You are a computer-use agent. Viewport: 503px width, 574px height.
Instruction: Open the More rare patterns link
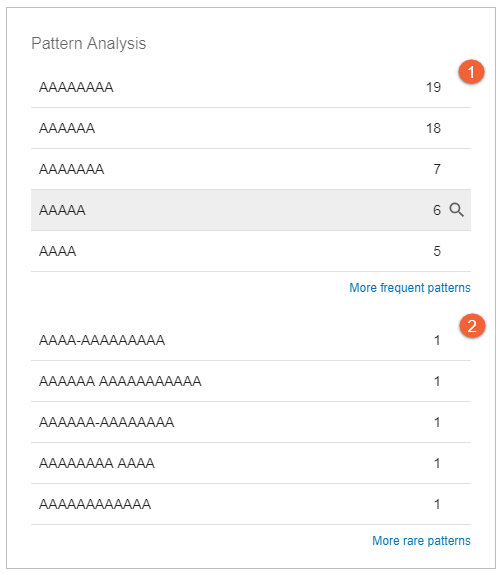(x=421, y=541)
